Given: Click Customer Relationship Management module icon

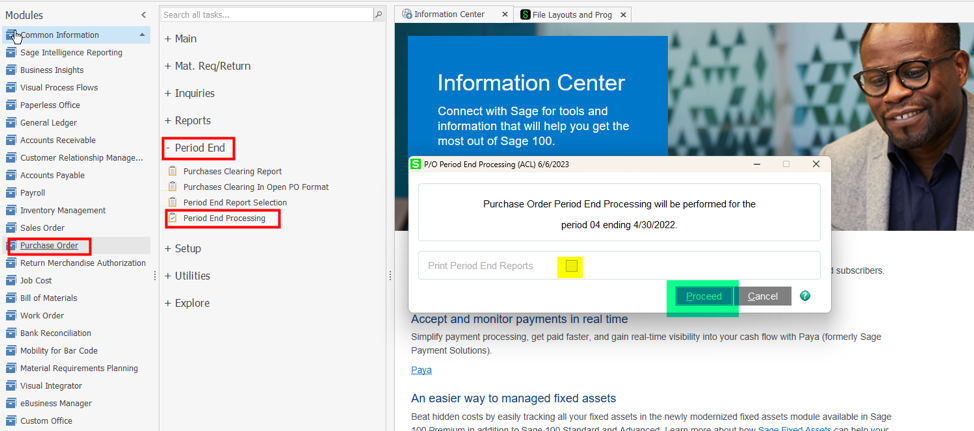Looking at the screenshot, I should click(11, 158).
